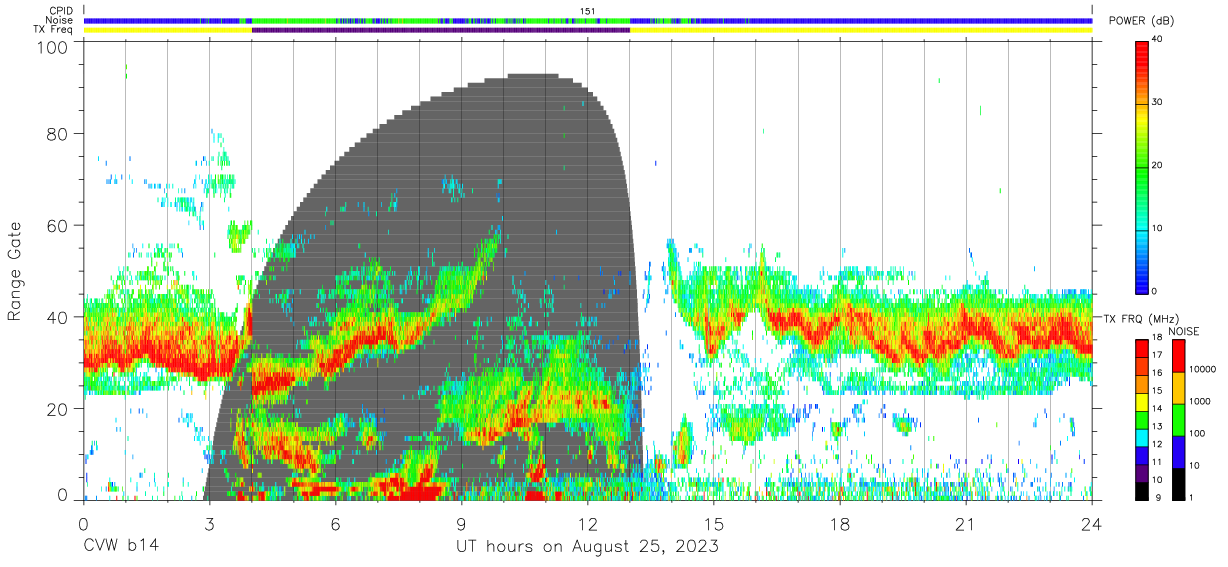
Task: Click the TX frequency color legend bar
Action: (x=1143, y=419)
